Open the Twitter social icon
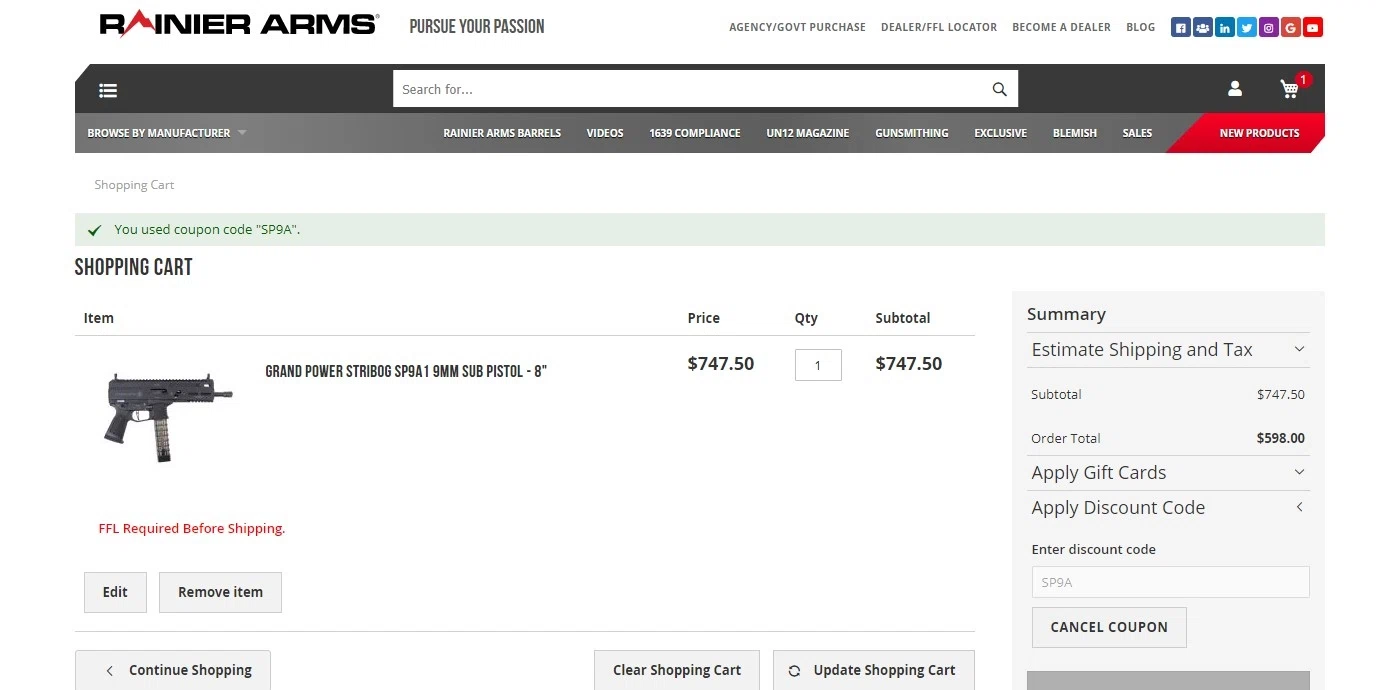Screen dimensions: 1378x690 click(x=1247, y=28)
